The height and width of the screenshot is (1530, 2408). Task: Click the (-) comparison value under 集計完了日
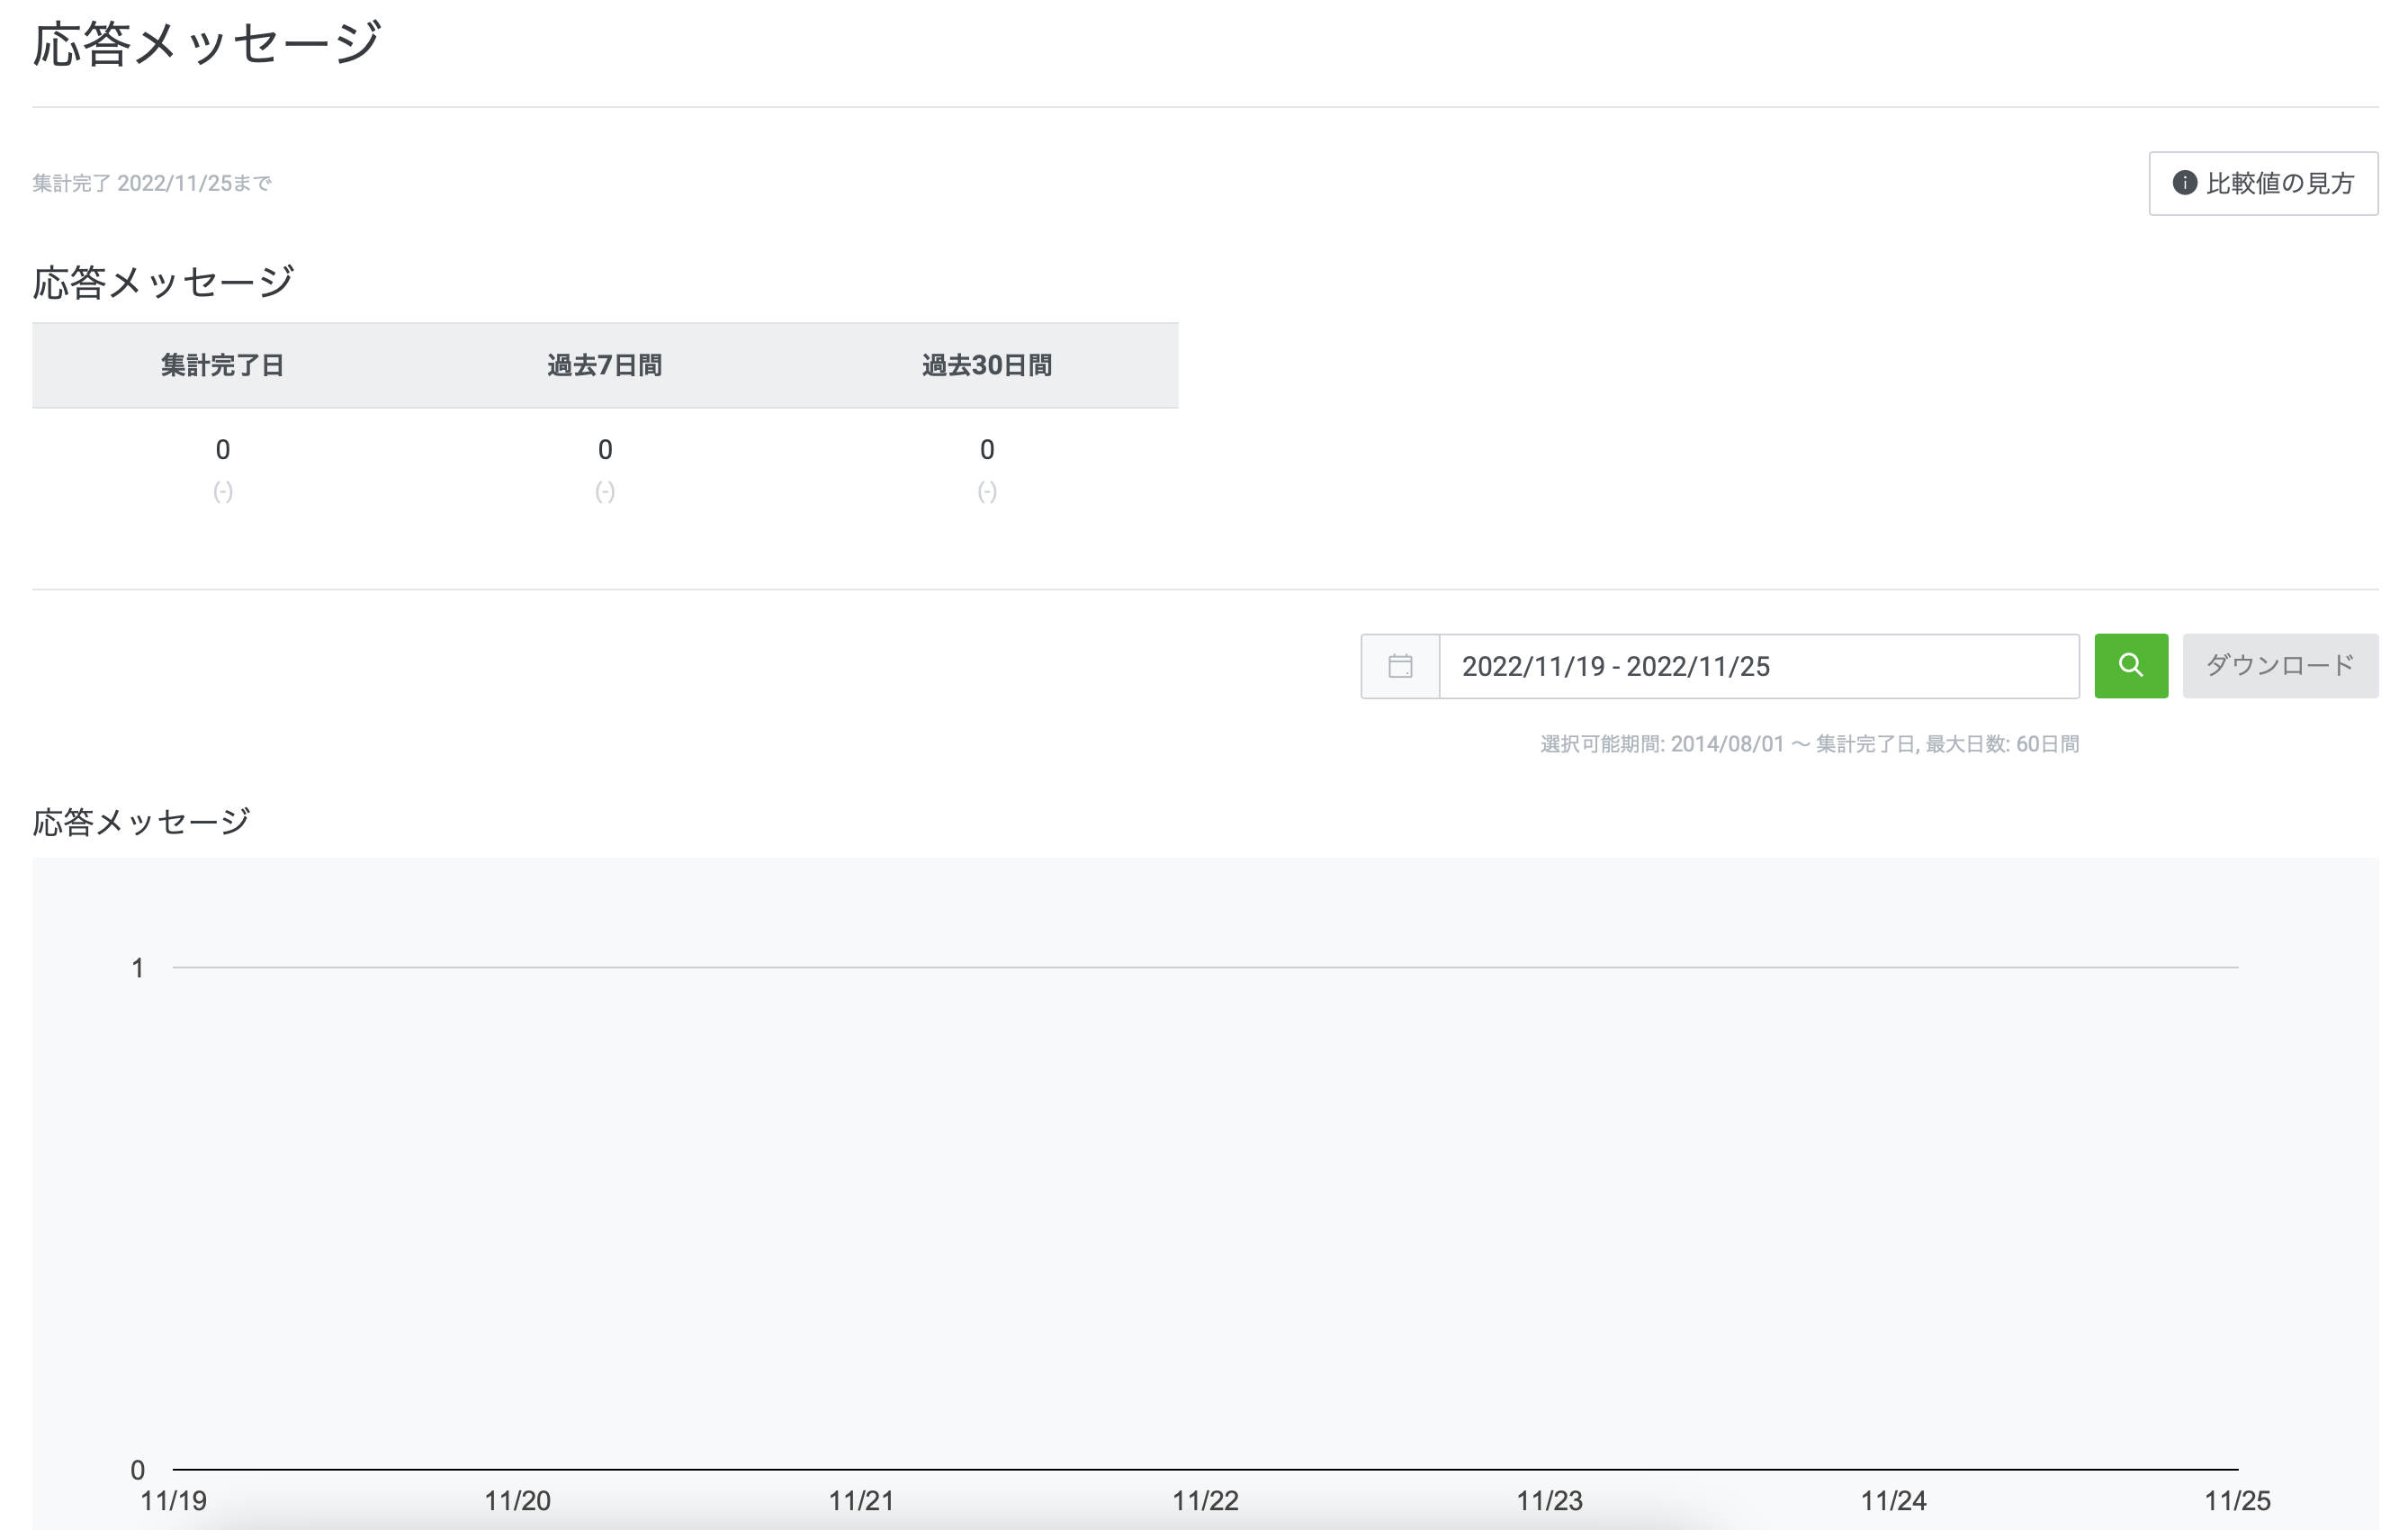pos(223,491)
